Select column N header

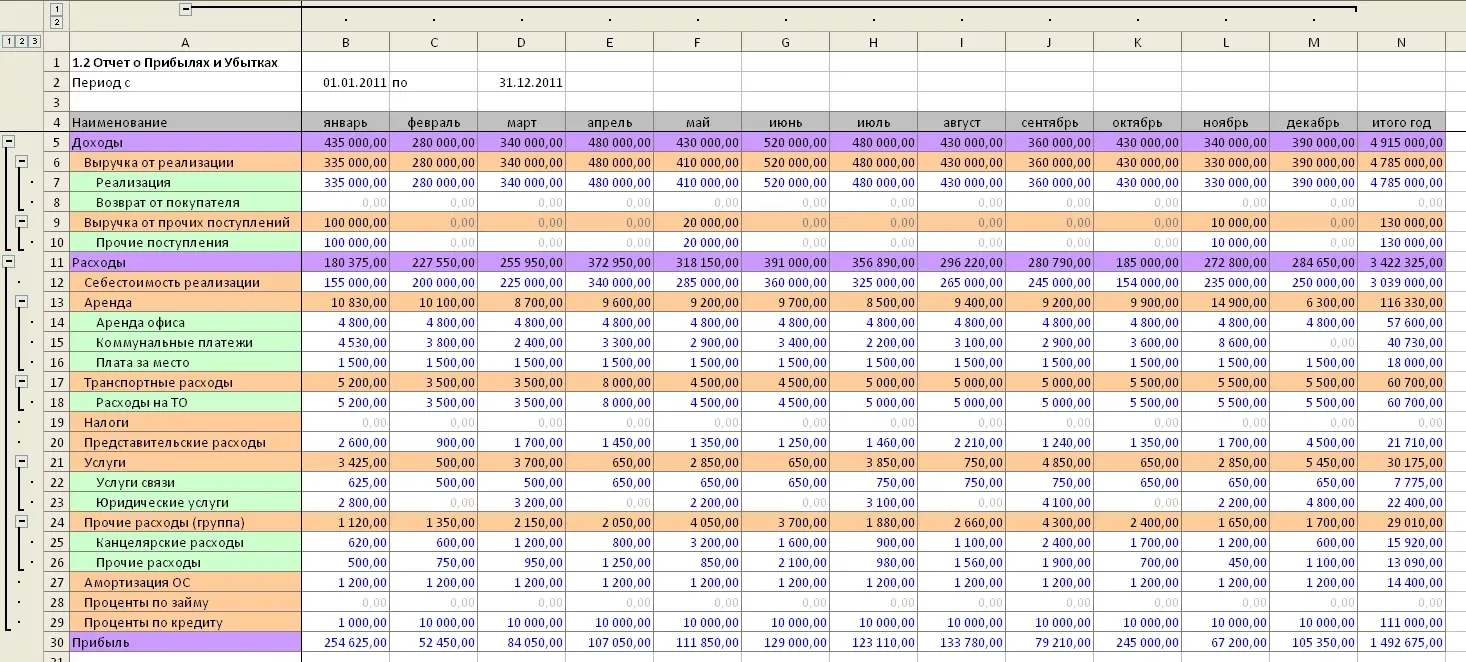tap(1401, 41)
